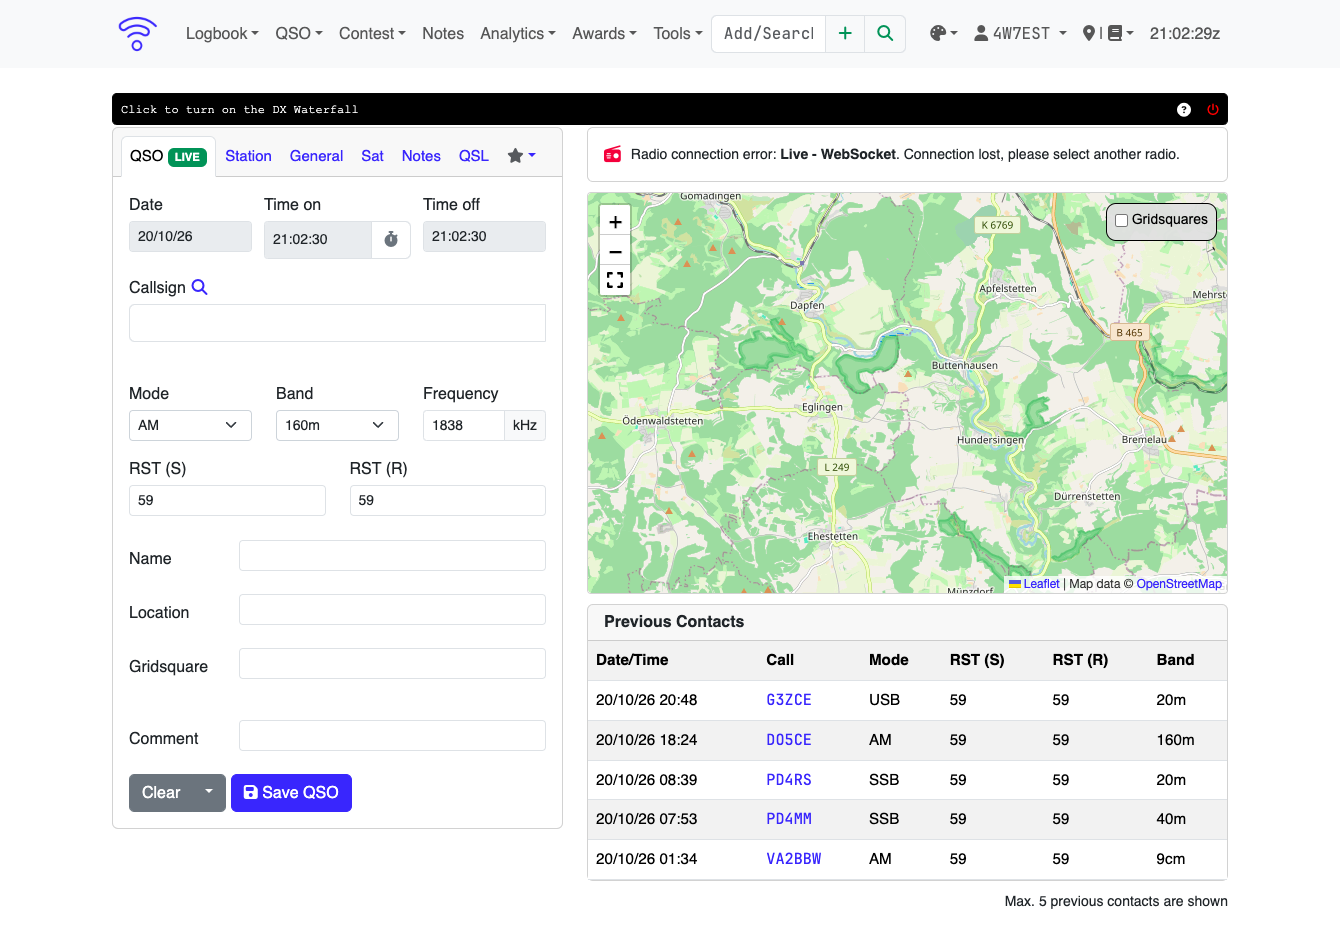Viewport: 1340px width, 929px height.
Task: Open the 4W7EST user account menu
Action: tap(1020, 33)
